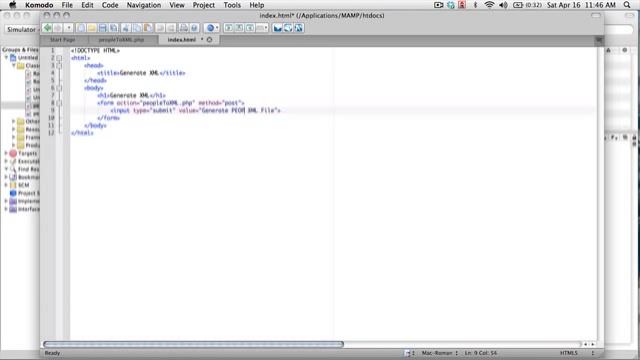The width and height of the screenshot is (640, 360).
Task: Click the Forward arrow icon in Komodo toolbar
Action: click(58, 28)
